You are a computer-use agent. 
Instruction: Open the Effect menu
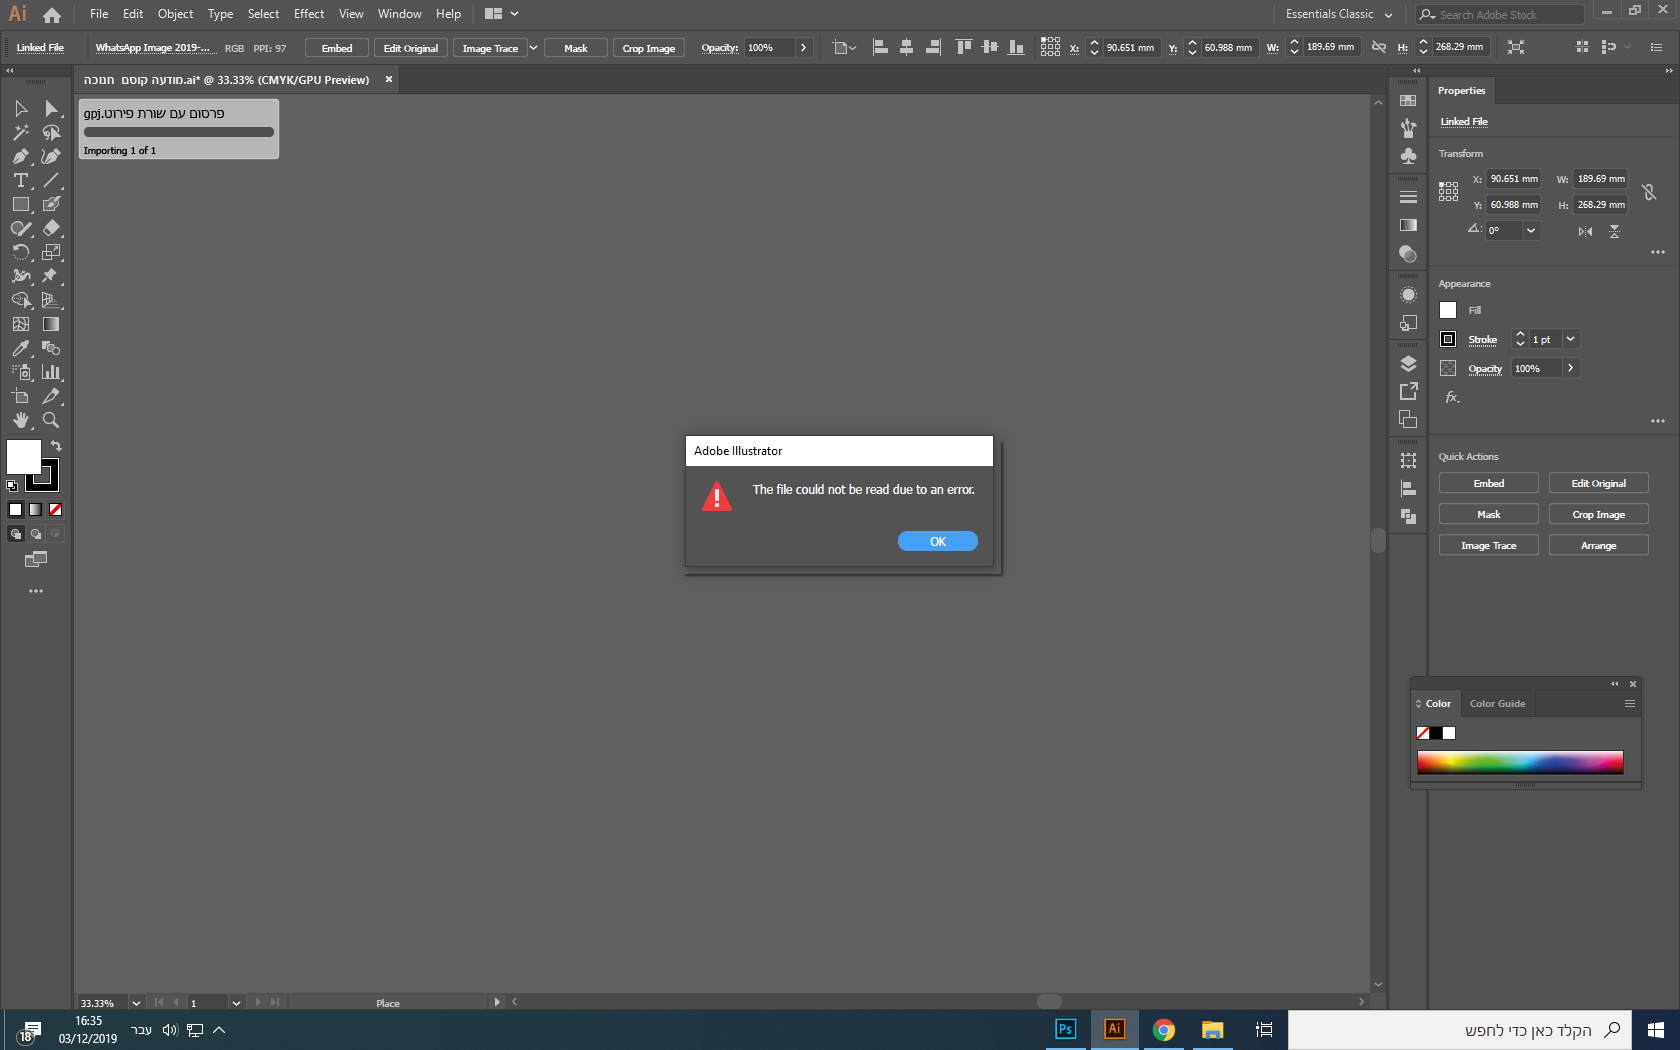tap(309, 14)
